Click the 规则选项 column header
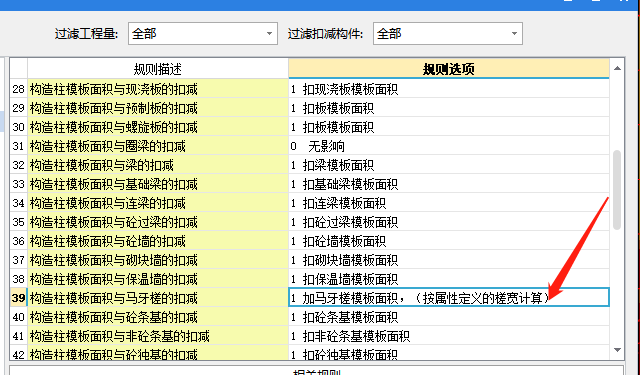Viewport: 640px width, 375px height. pos(449,69)
